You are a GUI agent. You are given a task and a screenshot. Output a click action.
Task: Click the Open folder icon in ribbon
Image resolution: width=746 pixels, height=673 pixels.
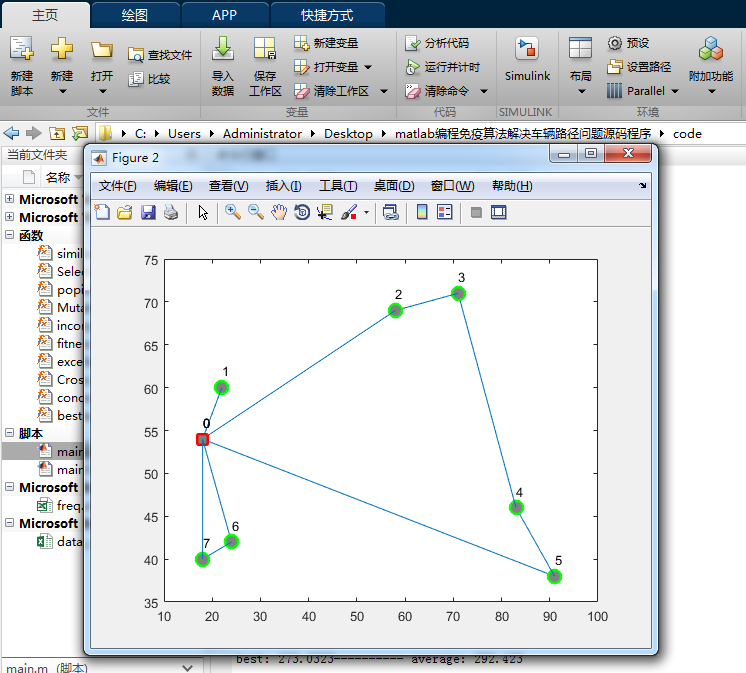point(102,49)
